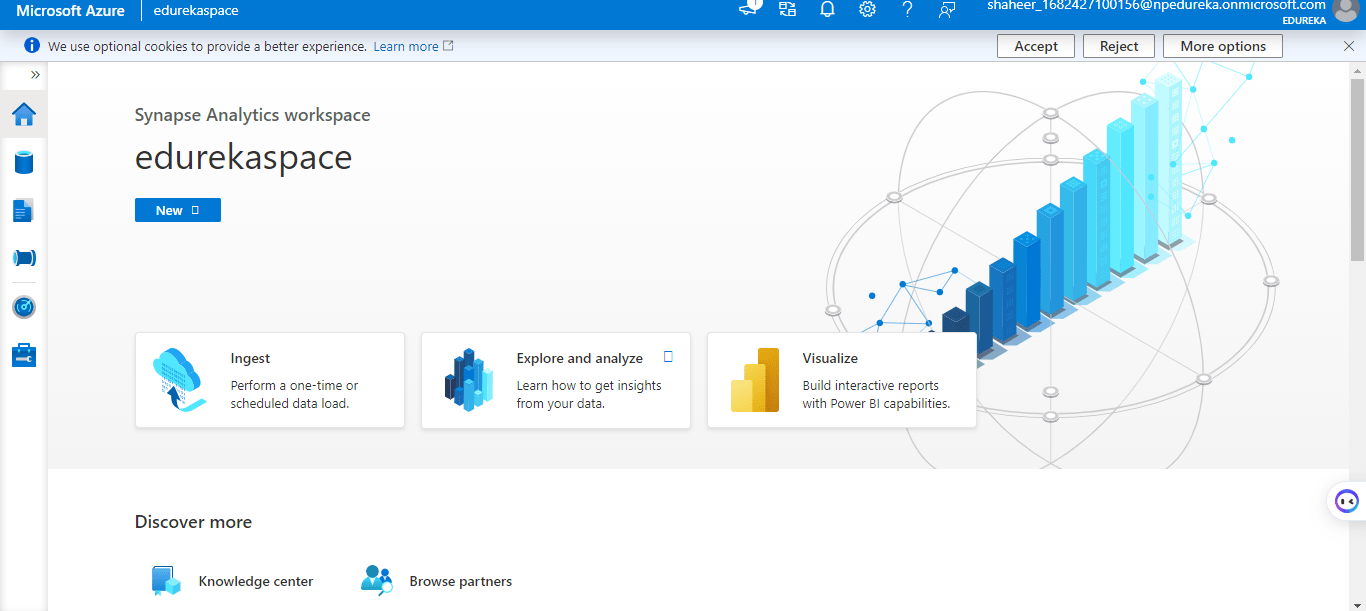Open Learn more link about cookies
This screenshot has width=1366, height=611.
[x=406, y=45]
